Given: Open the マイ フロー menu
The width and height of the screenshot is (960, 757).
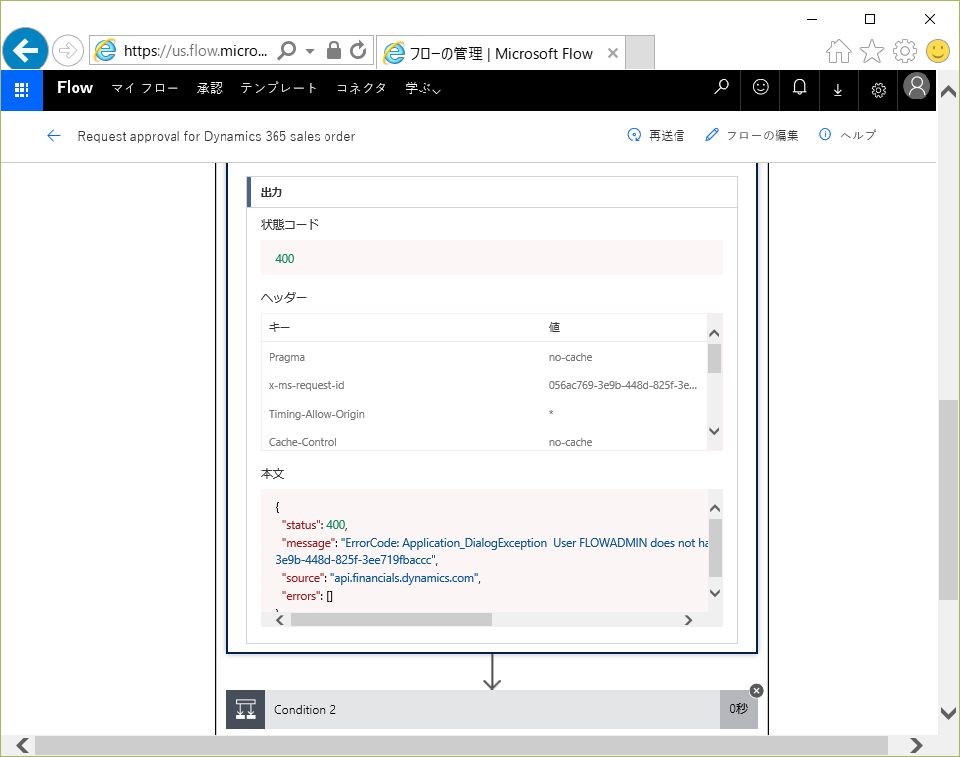Looking at the screenshot, I should tap(144, 88).
